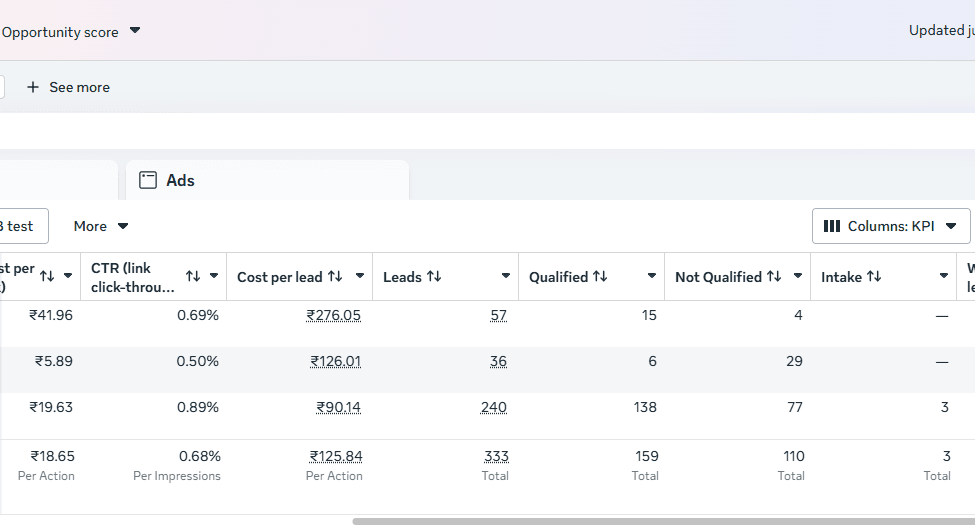Viewport: 975px width, 526px height.
Task: Switch to the Ads tab
Action: pos(267,180)
